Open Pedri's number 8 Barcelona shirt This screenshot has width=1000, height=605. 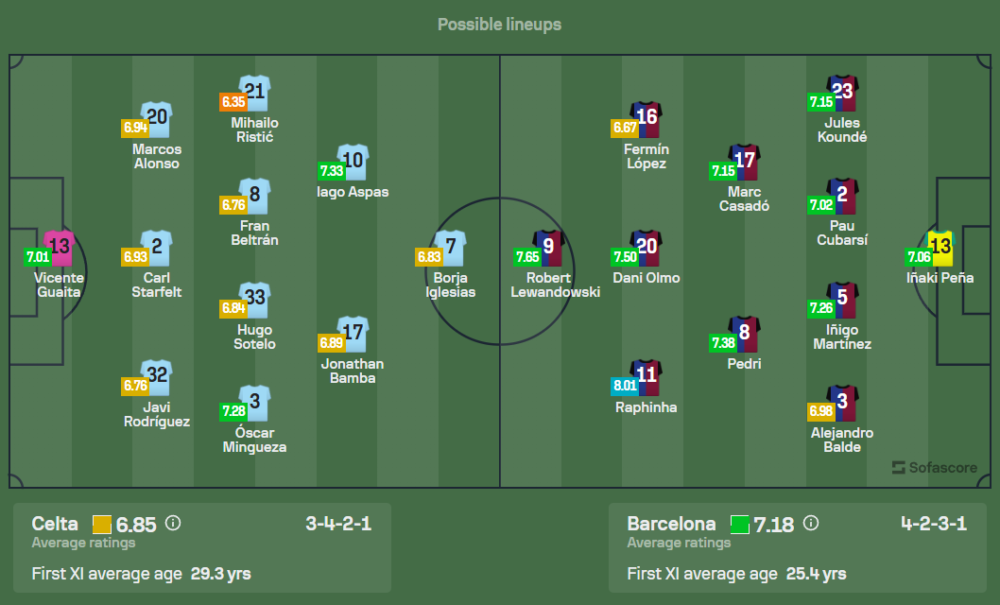pyautogui.click(x=744, y=332)
